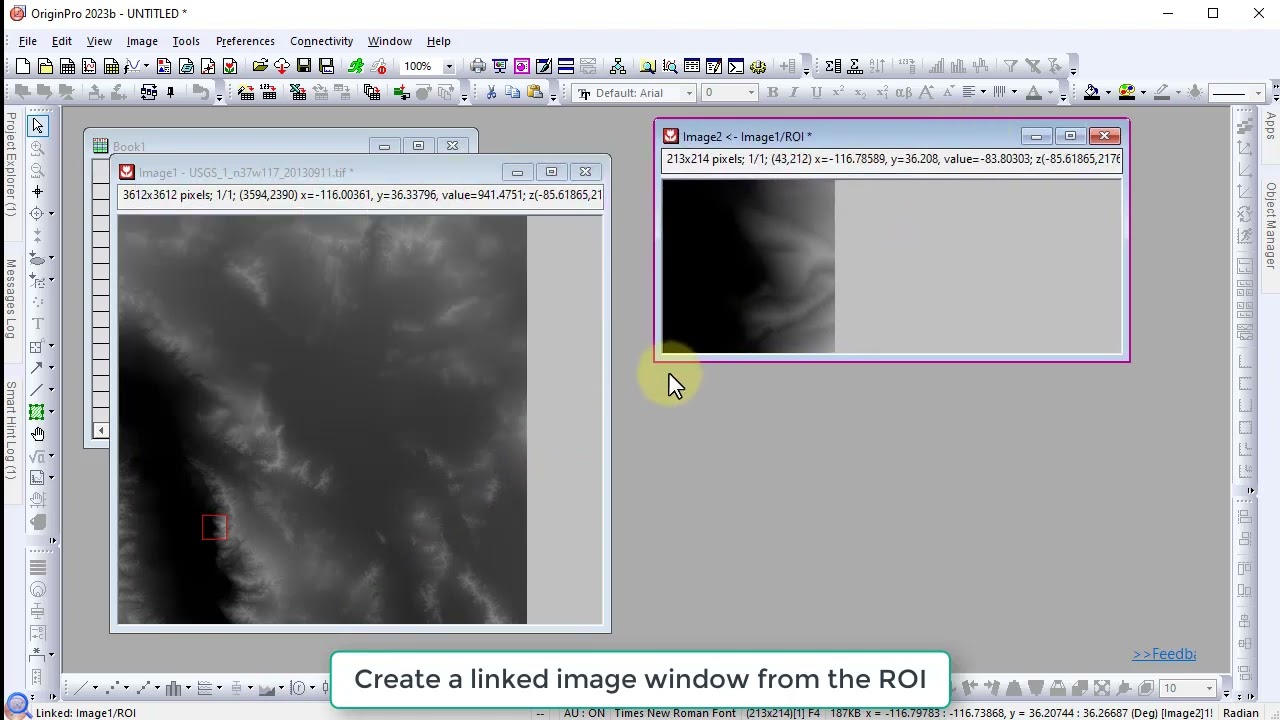Click the Cut scissors icon

pos(491,93)
